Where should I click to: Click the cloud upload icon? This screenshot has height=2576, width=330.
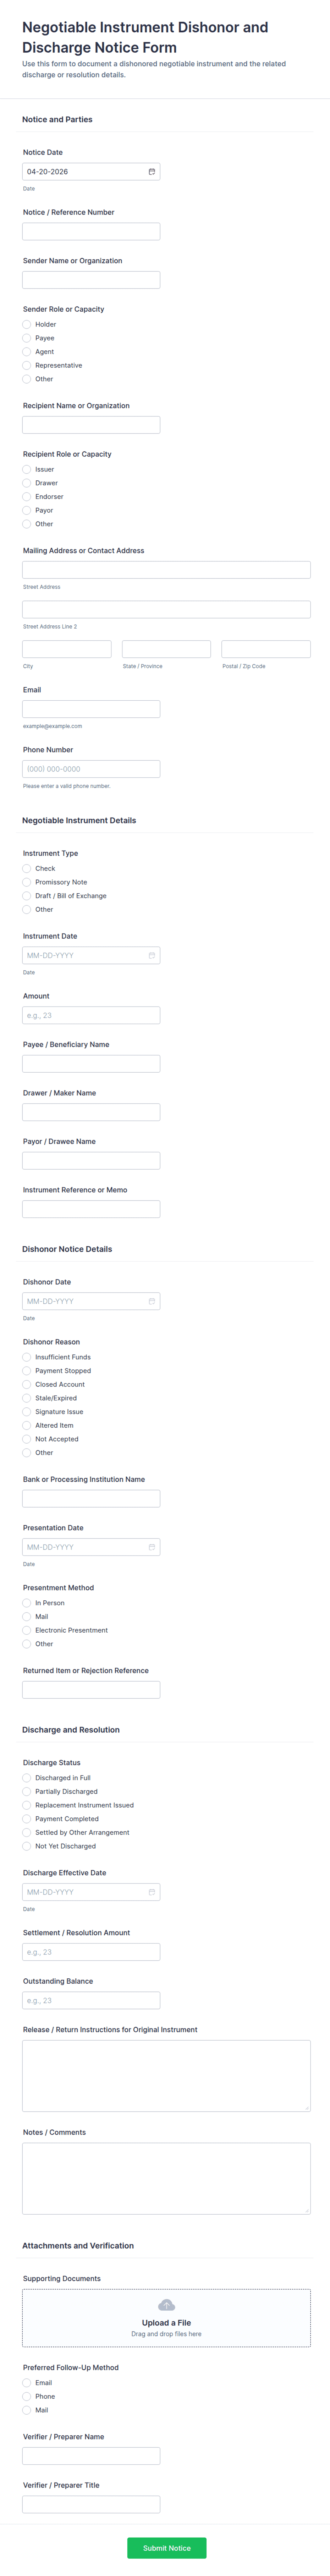[166, 2305]
